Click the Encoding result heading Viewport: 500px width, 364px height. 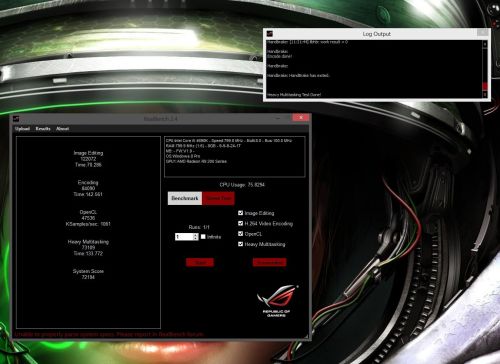pos(88,182)
